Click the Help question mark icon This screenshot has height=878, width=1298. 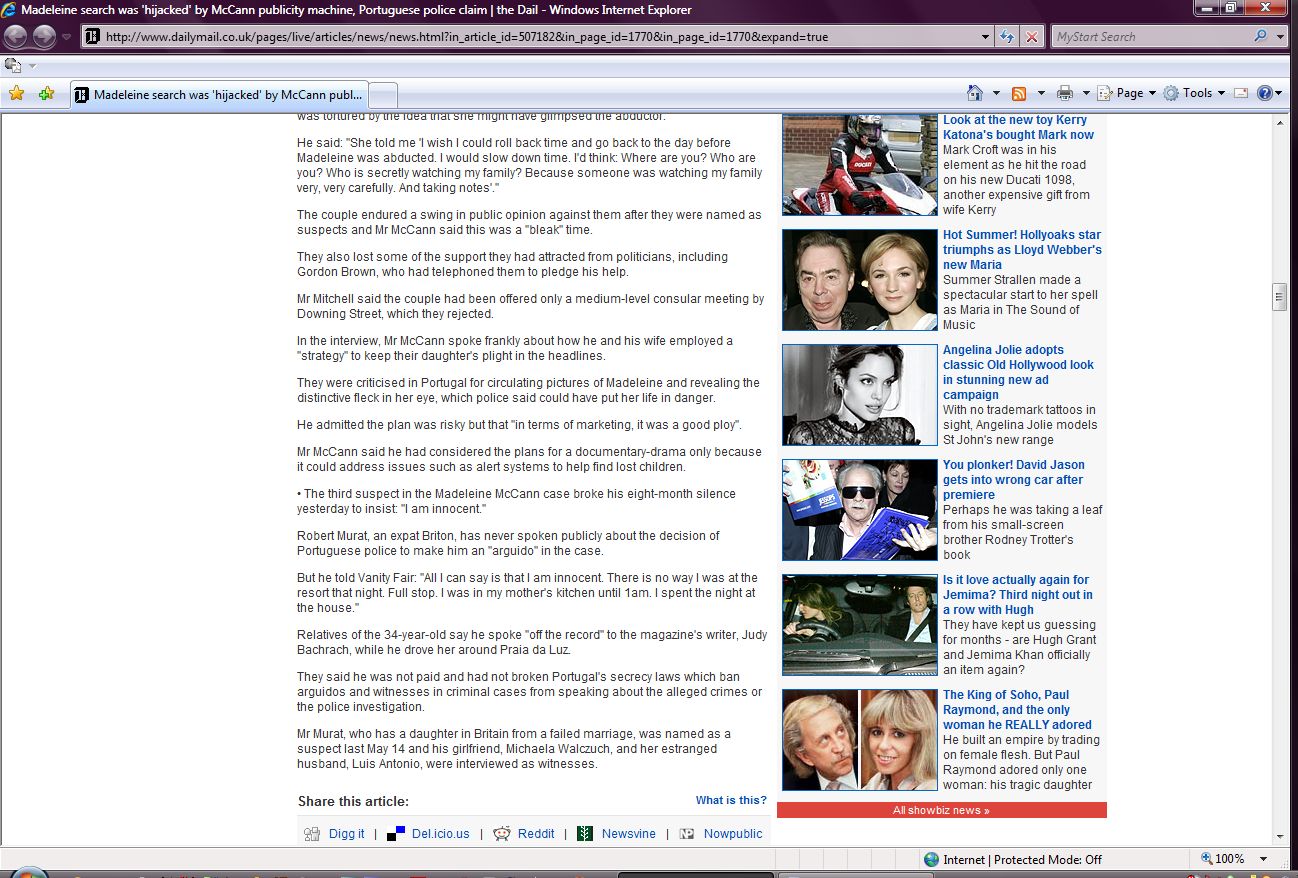point(1264,93)
